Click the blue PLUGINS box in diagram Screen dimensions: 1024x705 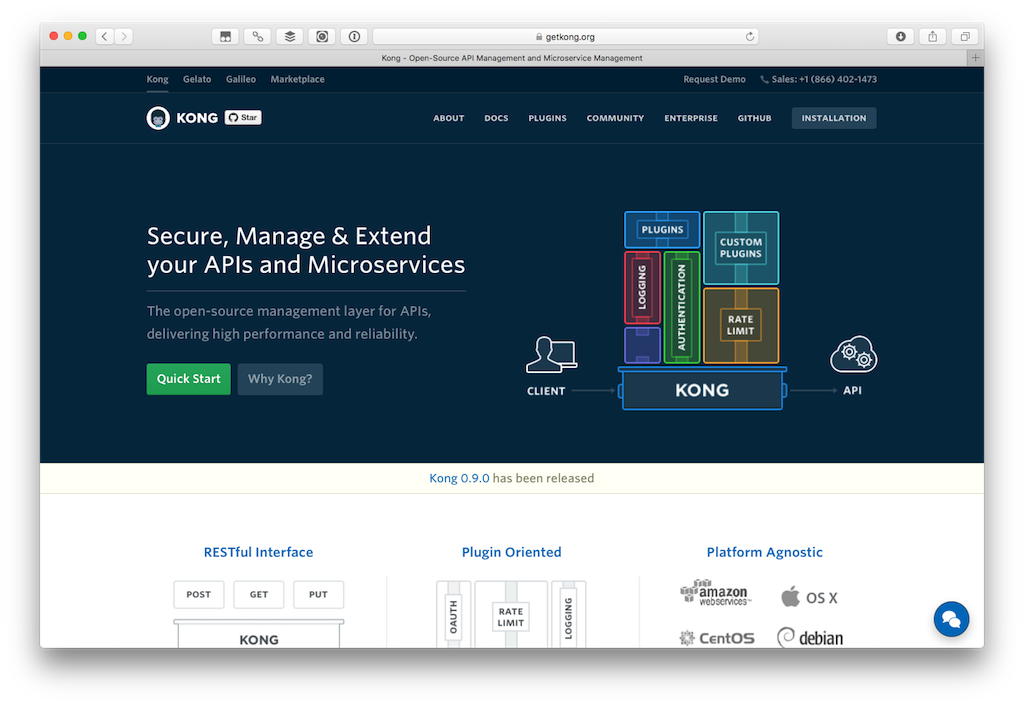click(x=662, y=230)
